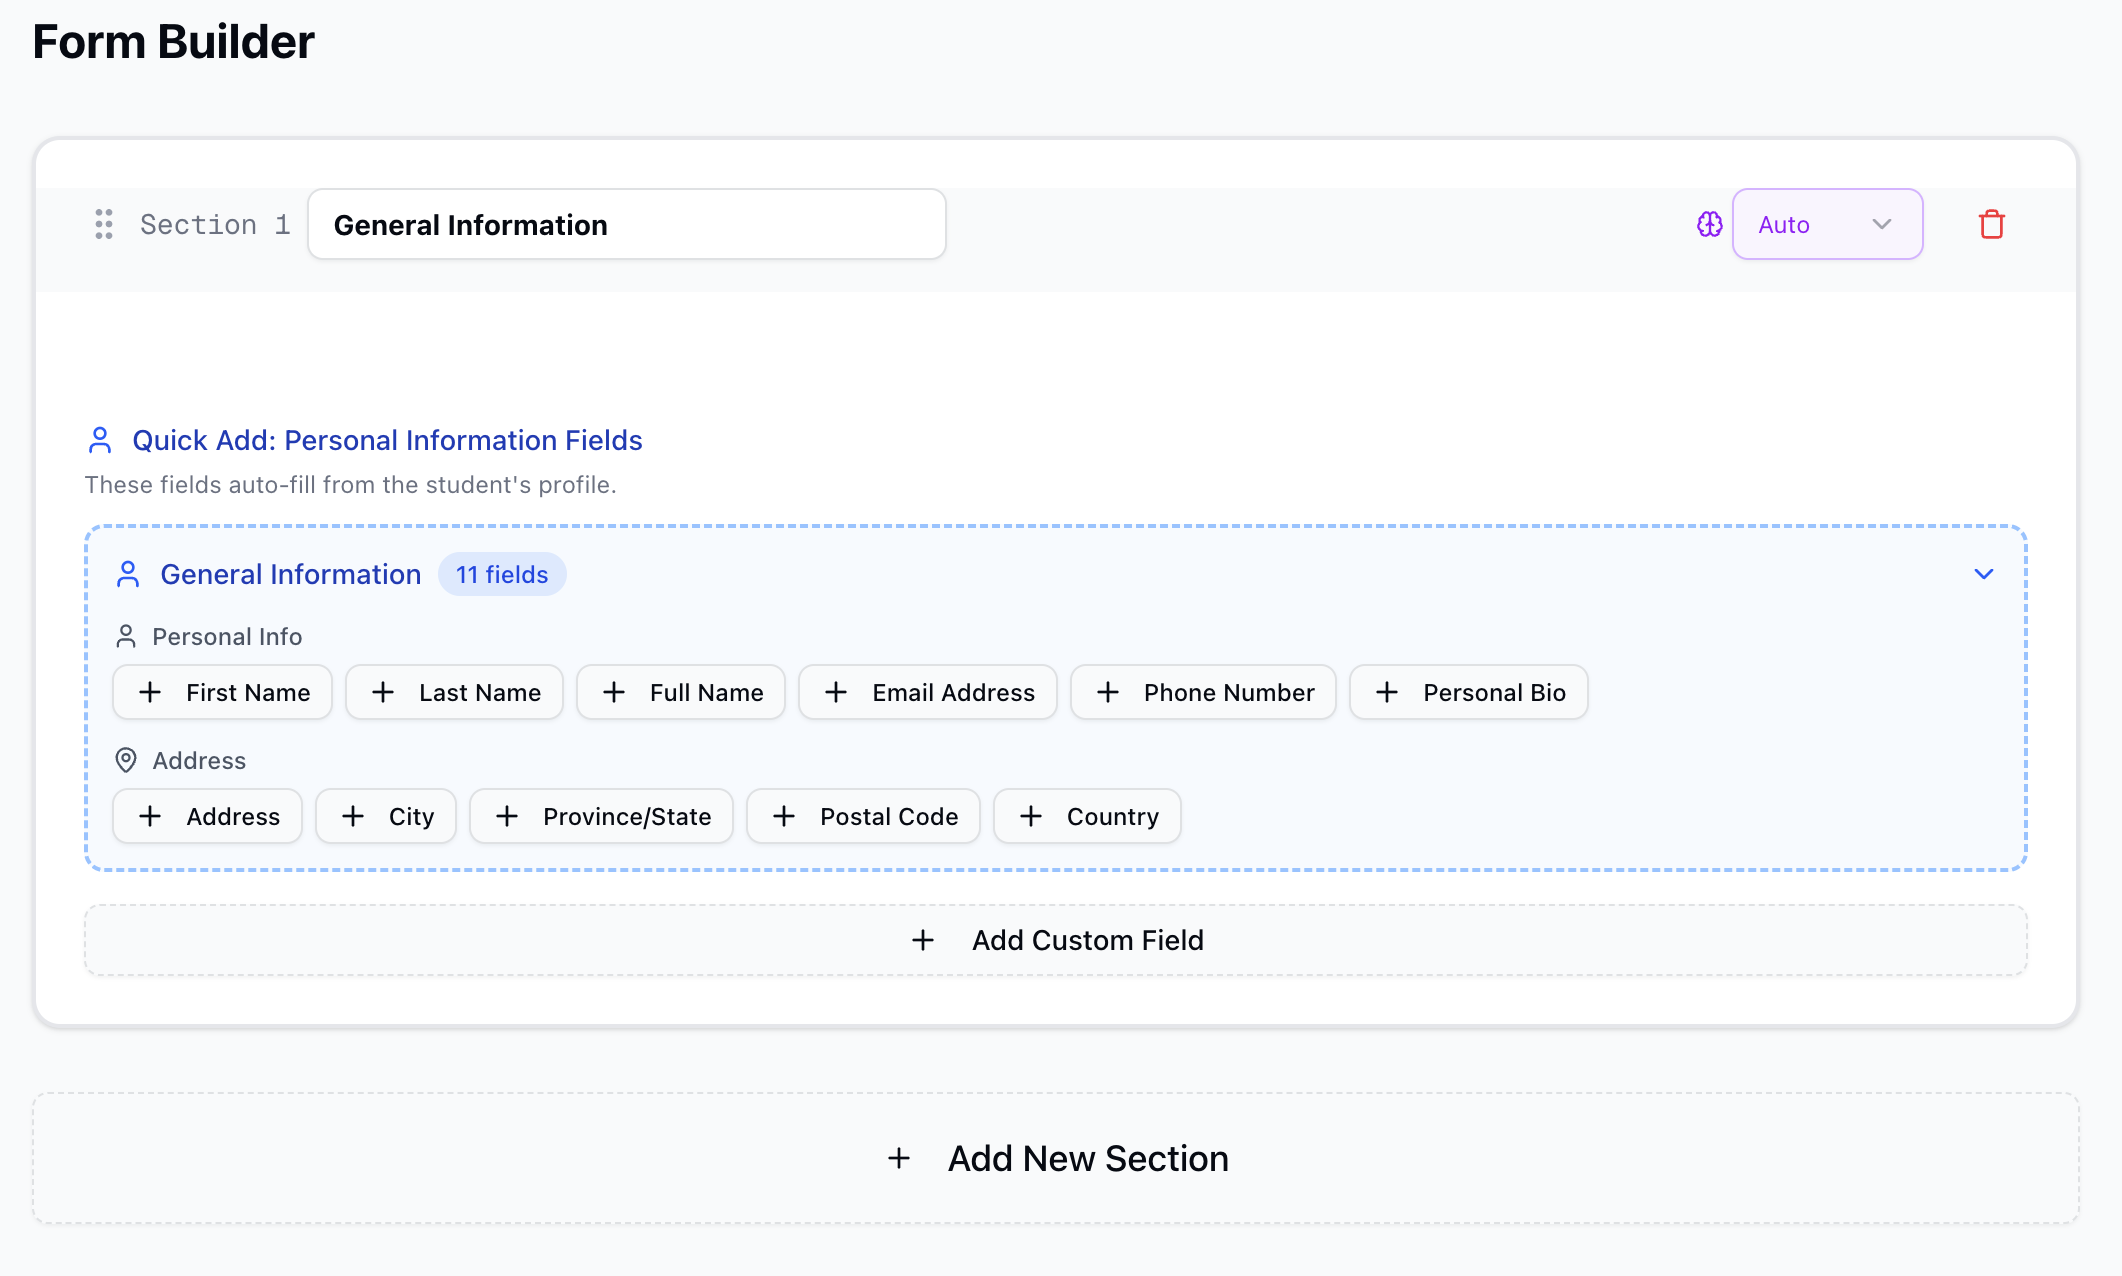Screen dimensions: 2122x1276
Task: Click the purple brain icon beside Auto
Action: pyautogui.click(x=1709, y=224)
